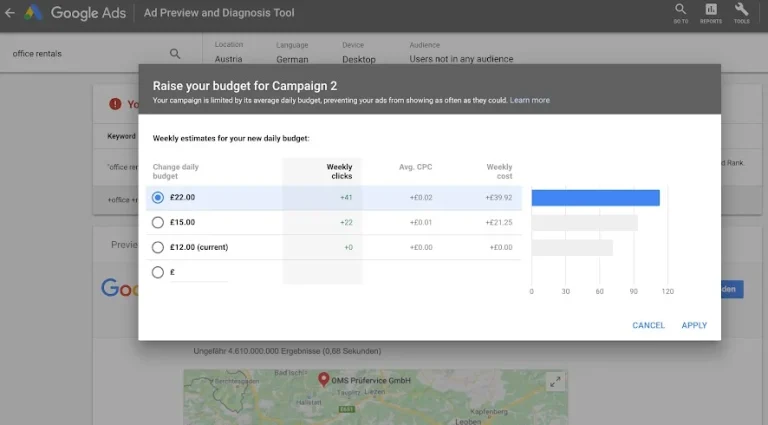Click the custom £ budget input field

point(199,273)
